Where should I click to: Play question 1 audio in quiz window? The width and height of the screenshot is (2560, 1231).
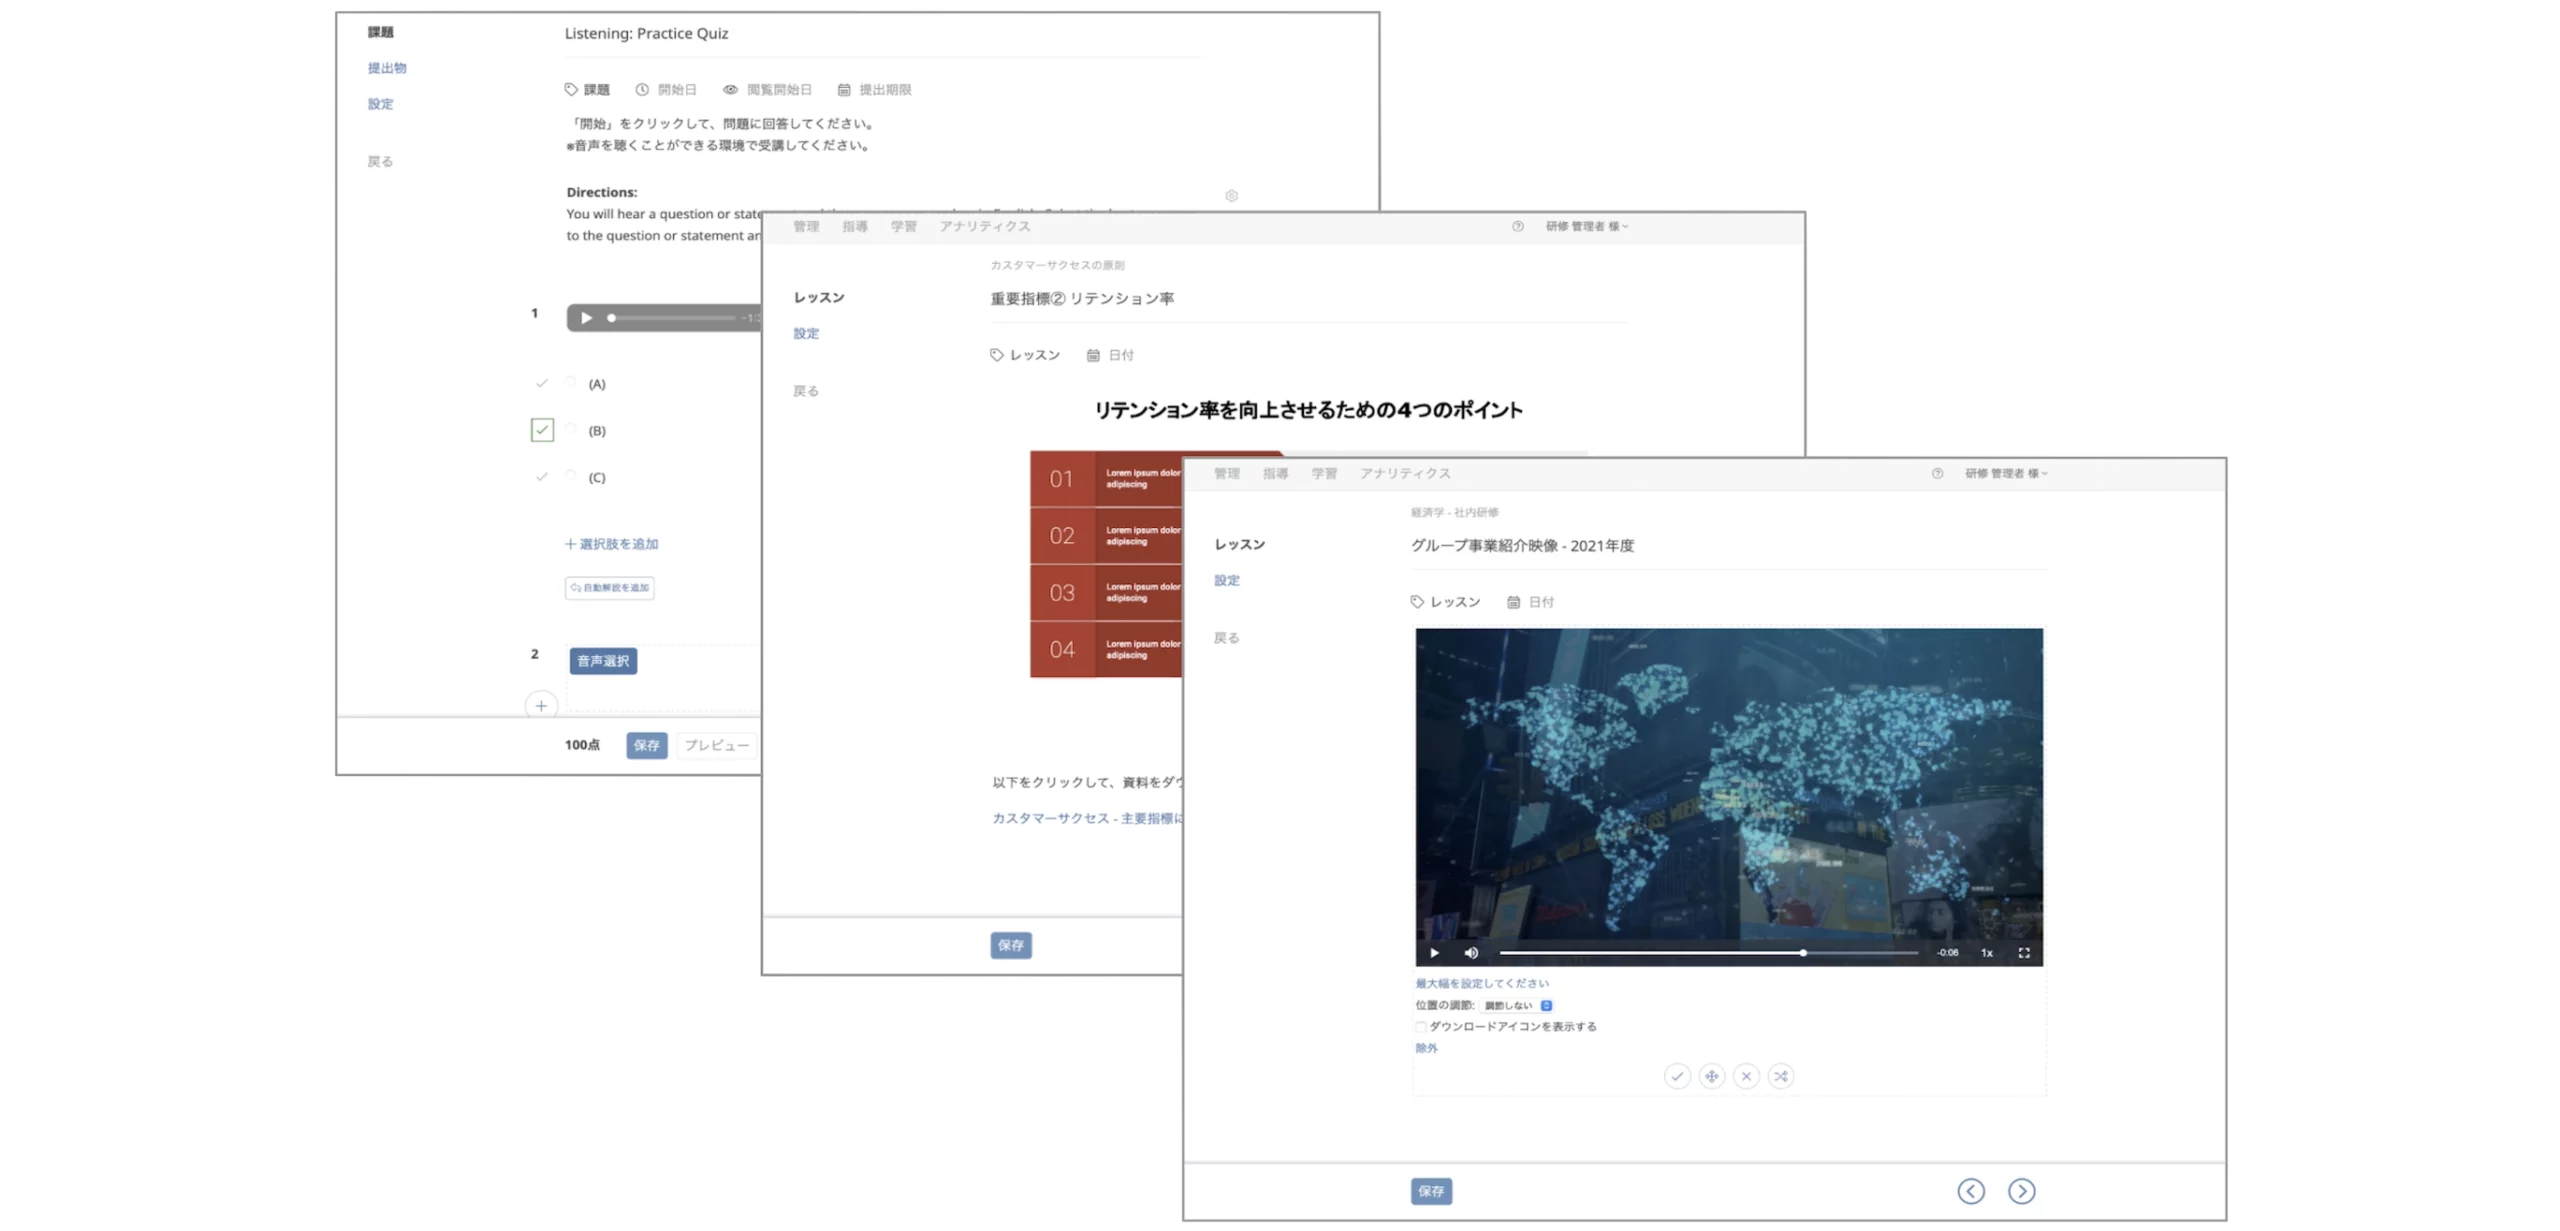(x=586, y=317)
